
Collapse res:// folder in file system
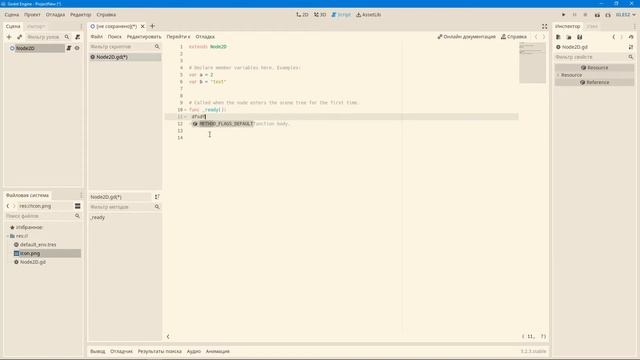[7, 236]
